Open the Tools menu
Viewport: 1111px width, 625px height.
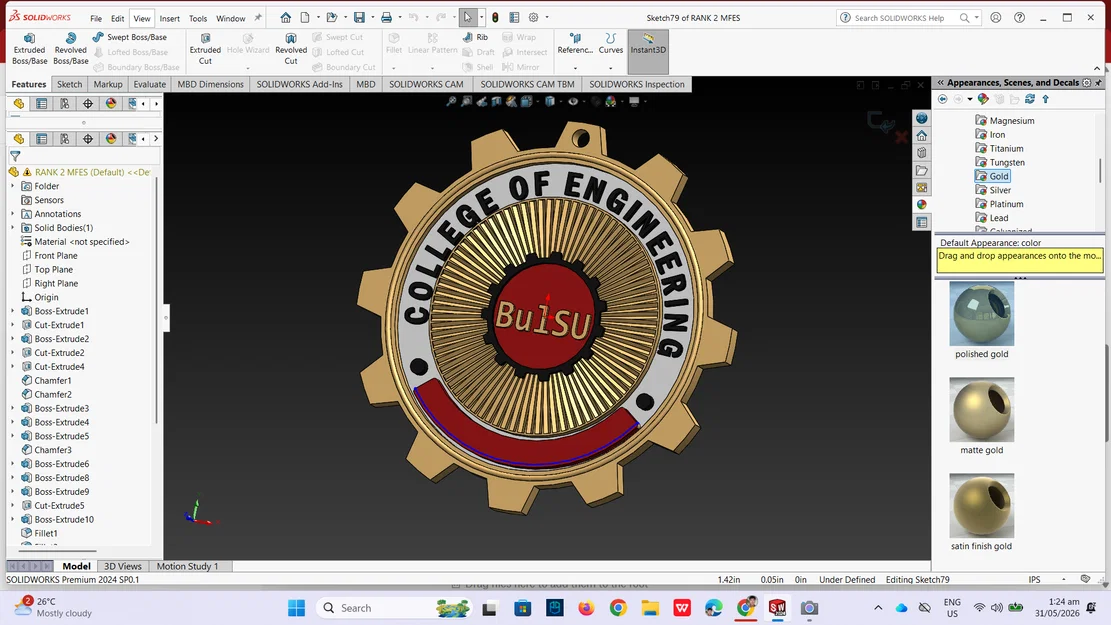198,18
